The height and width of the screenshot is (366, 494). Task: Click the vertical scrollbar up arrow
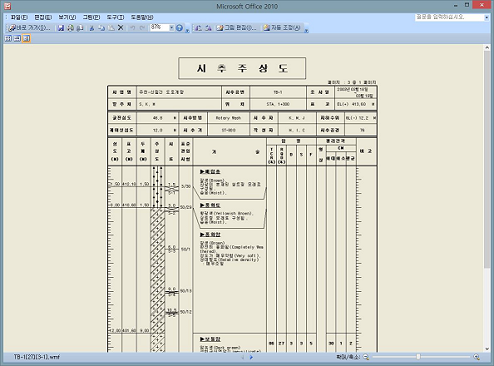(x=487, y=48)
